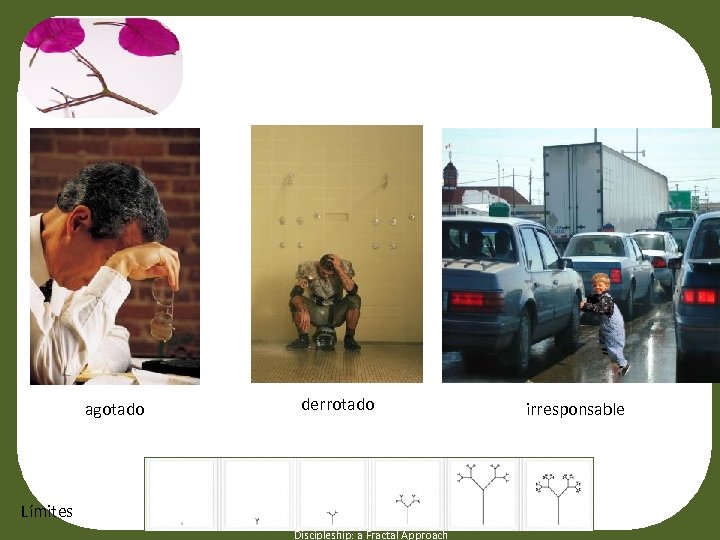Click the 'Límites' label
The height and width of the screenshot is (540, 720).
point(47,511)
